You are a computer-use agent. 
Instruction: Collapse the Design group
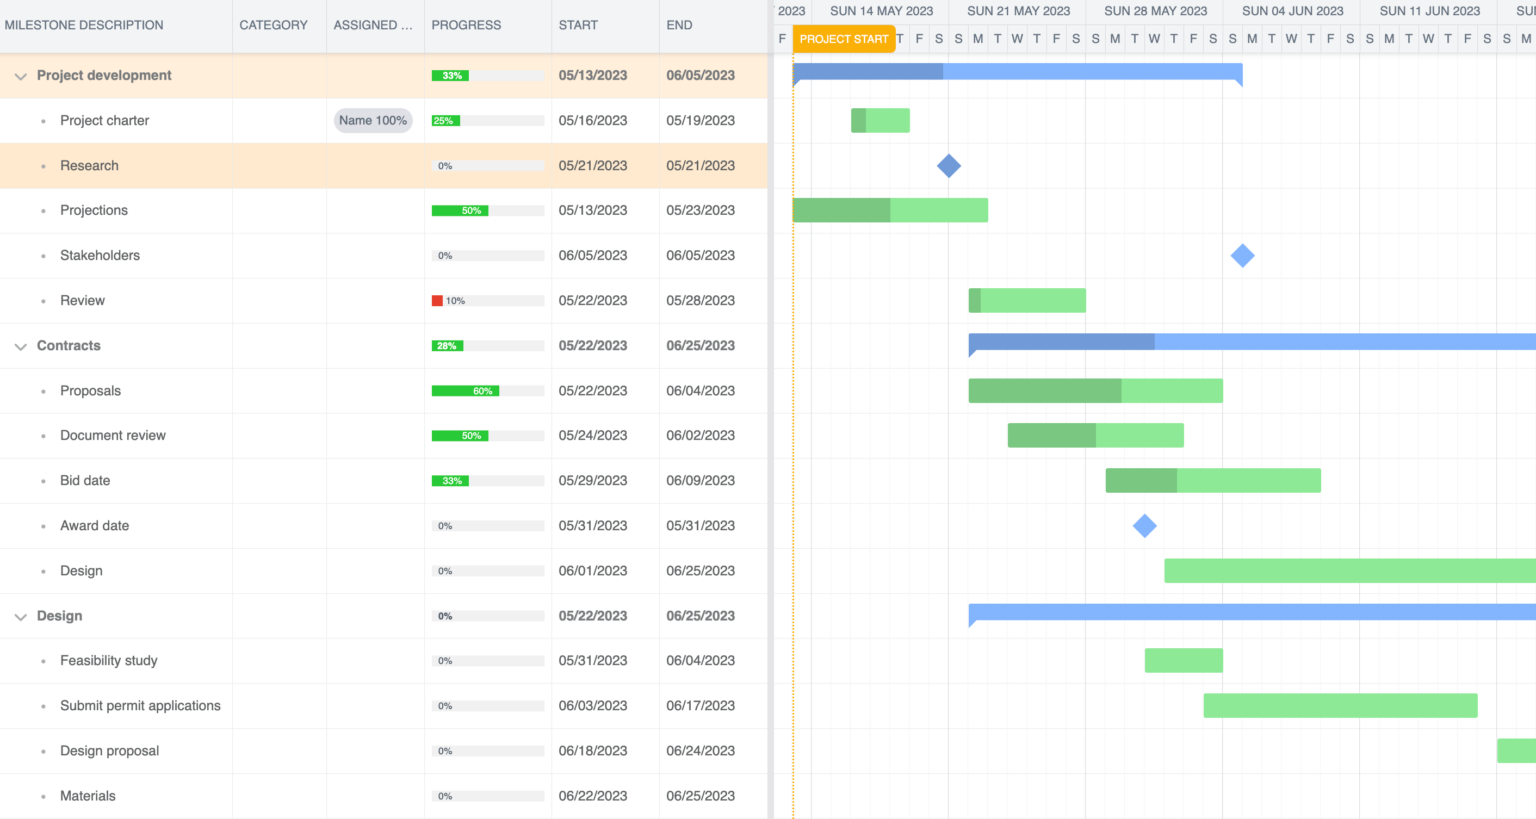pos(20,615)
